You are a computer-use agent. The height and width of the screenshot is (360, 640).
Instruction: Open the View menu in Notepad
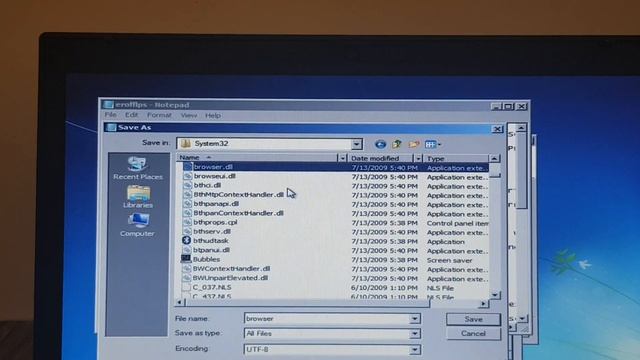pos(189,116)
